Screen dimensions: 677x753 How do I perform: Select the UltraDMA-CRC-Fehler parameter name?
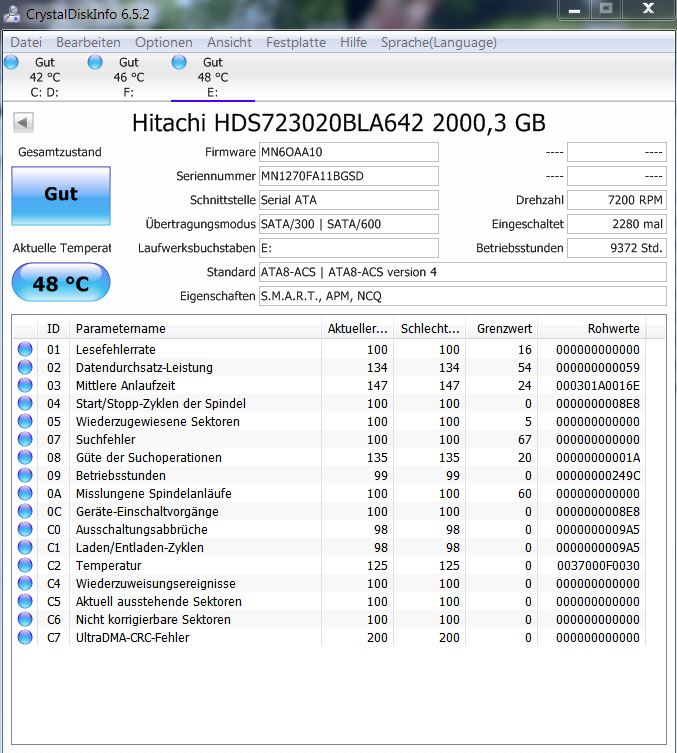pos(133,638)
